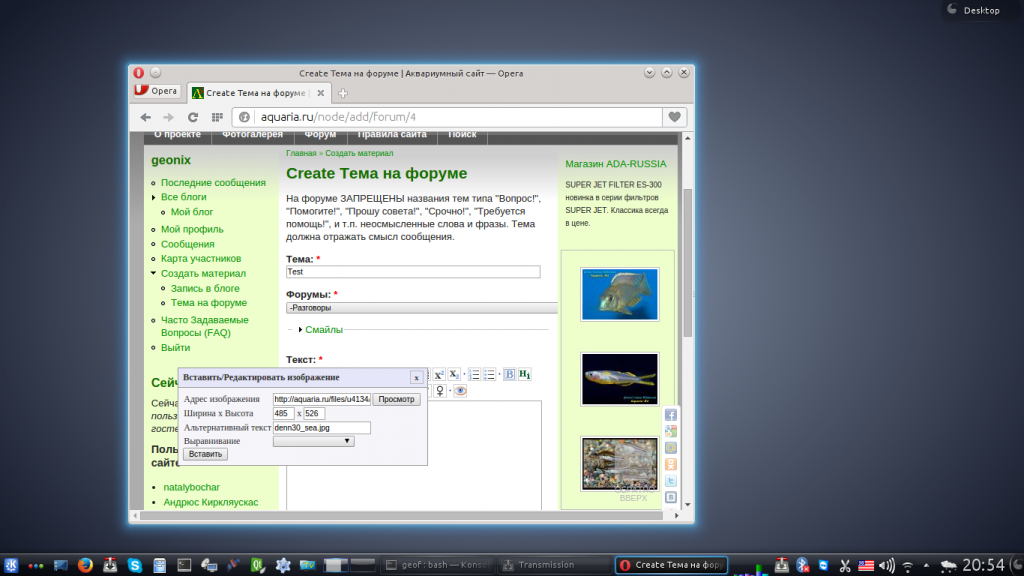Open the volume control in system tray
This screenshot has width=1024, height=576.
pyautogui.click(x=886, y=566)
